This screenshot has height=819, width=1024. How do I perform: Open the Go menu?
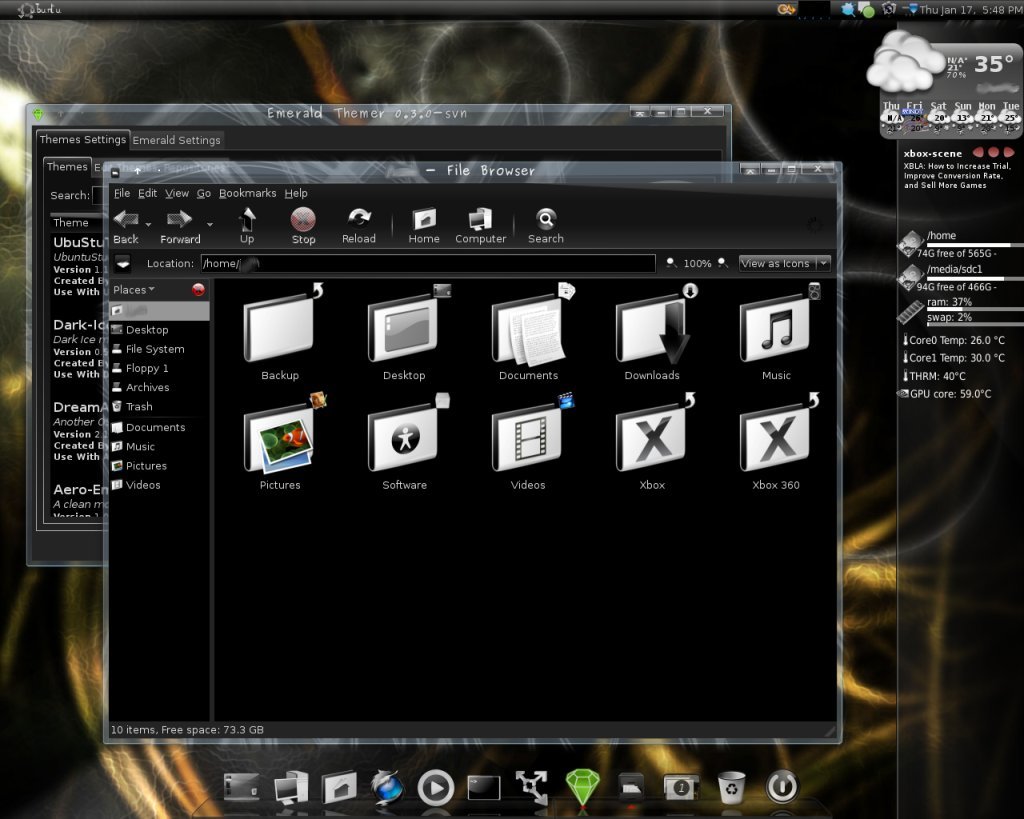[x=204, y=193]
